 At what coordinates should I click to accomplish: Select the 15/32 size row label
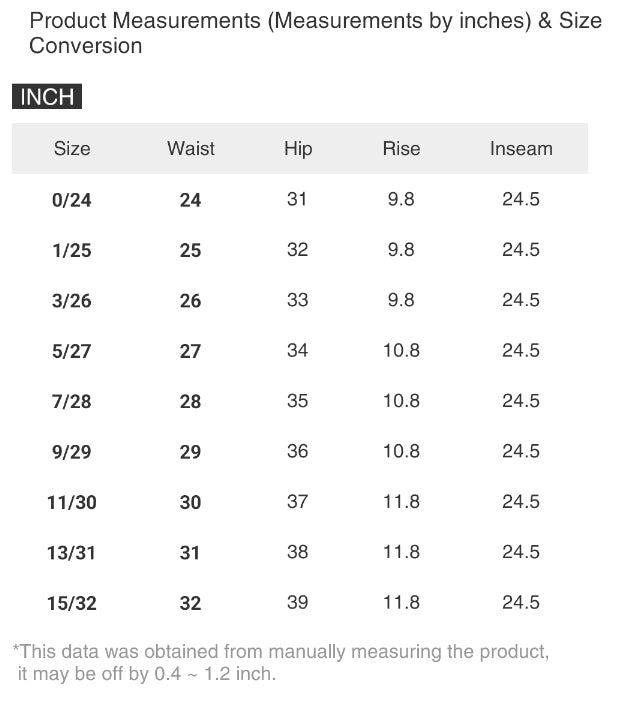tap(72, 603)
